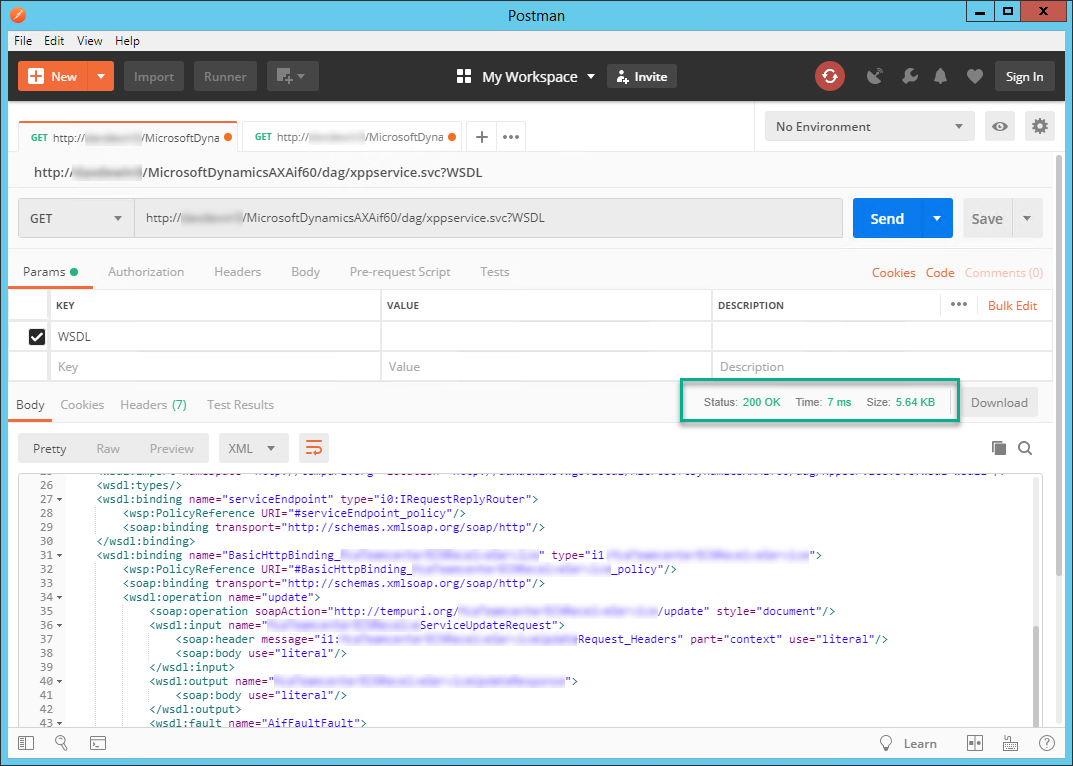
Task: Open Bulk Edit for params
Action: (1012, 305)
